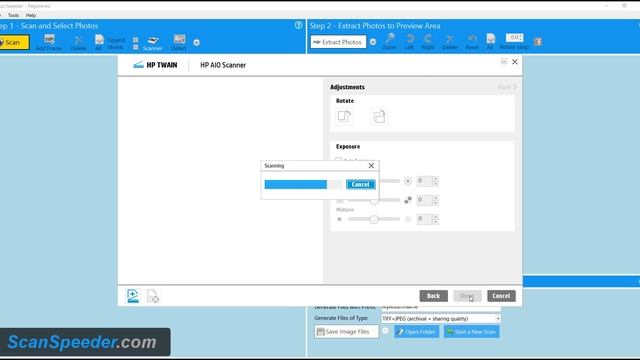Click the Save Image Files button

coord(346,332)
